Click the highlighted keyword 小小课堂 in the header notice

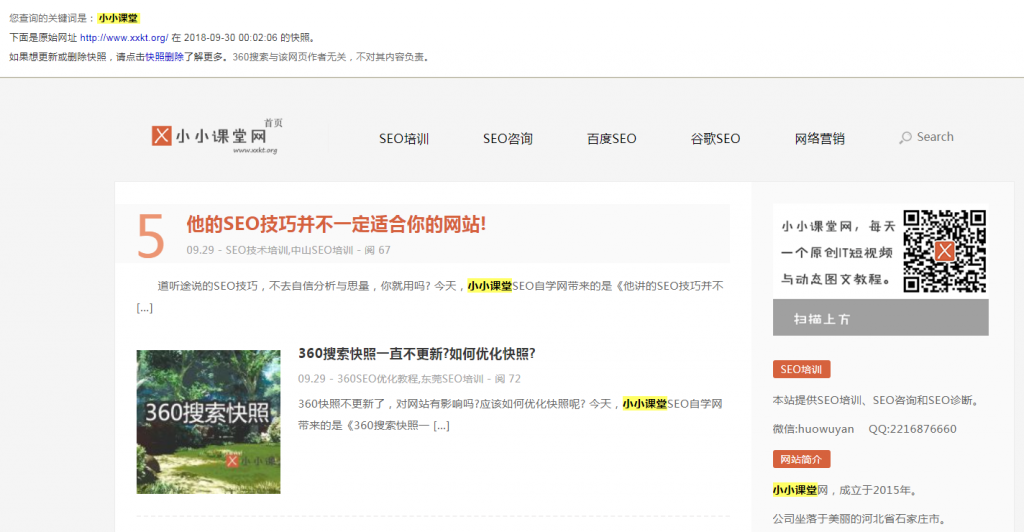click(x=118, y=18)
